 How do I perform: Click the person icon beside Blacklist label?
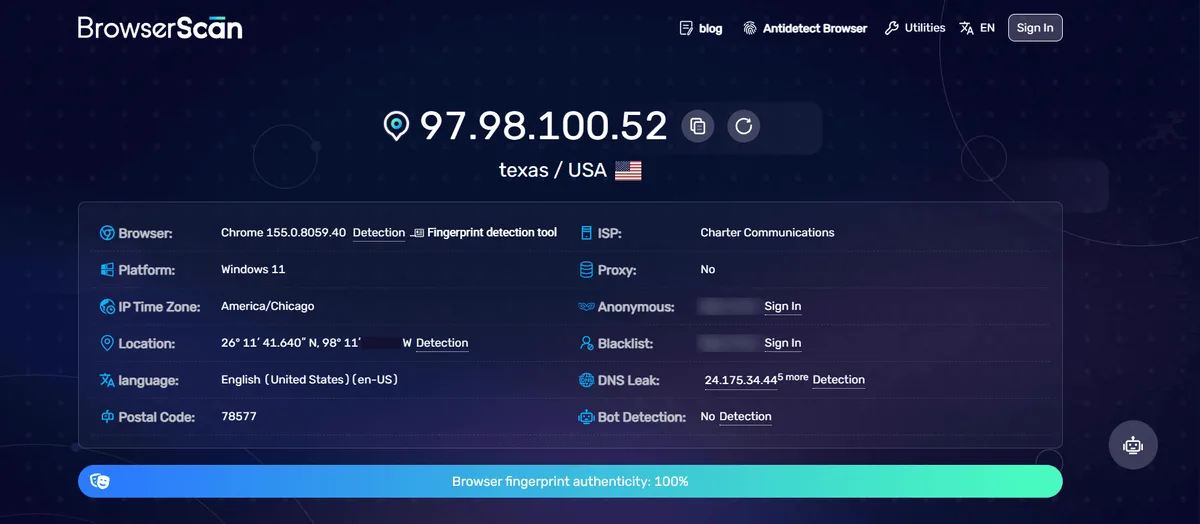[x=587, y=343]
